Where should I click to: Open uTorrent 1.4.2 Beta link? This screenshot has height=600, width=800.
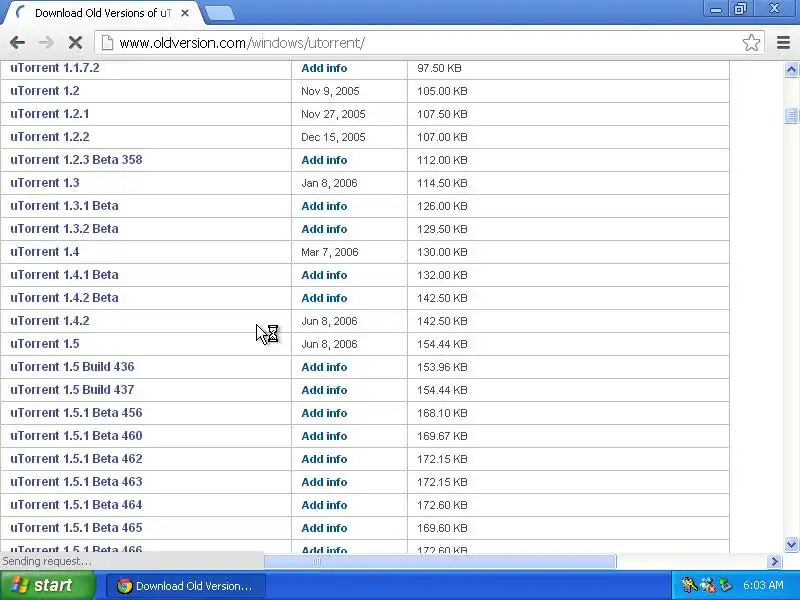(64, 297)
